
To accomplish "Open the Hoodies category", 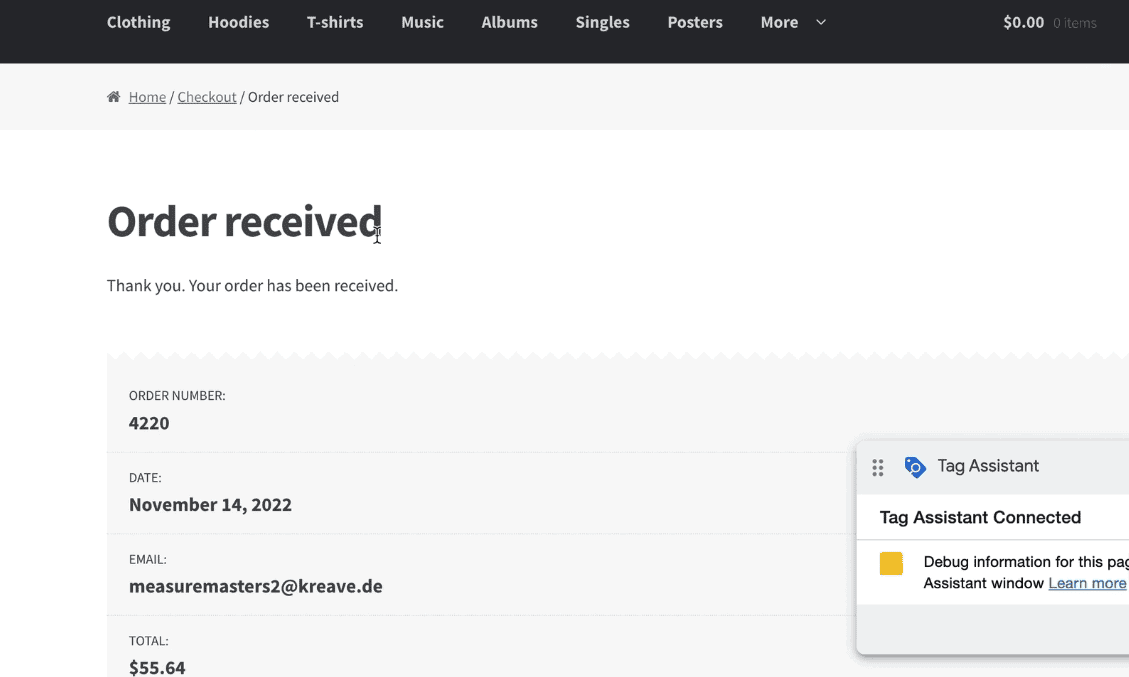I will pos(238,21).
